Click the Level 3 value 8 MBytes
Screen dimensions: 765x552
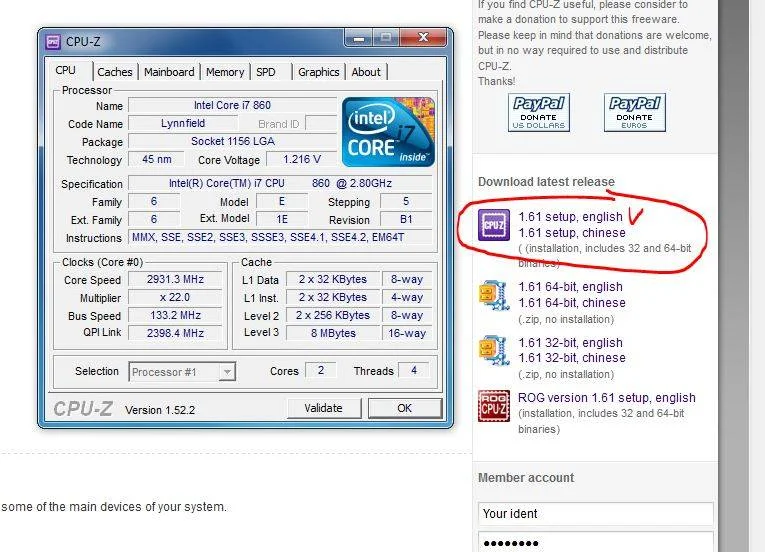(x=333, y=333)
